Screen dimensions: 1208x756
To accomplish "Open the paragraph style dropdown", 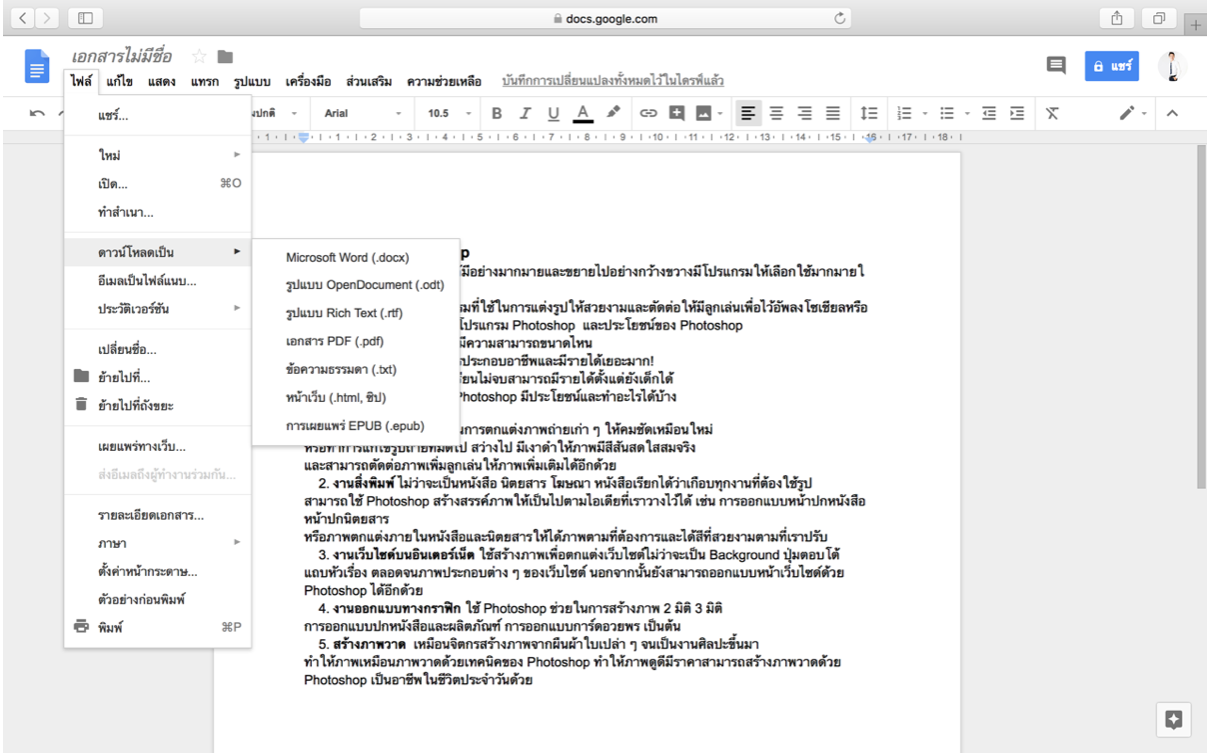I will tap(275, 114).
